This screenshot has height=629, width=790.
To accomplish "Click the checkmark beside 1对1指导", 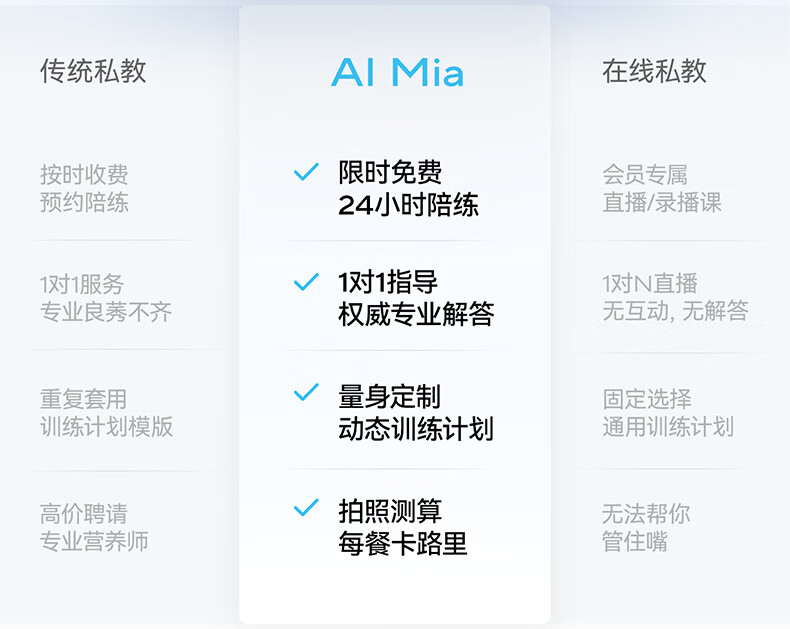I will (306, 283).
